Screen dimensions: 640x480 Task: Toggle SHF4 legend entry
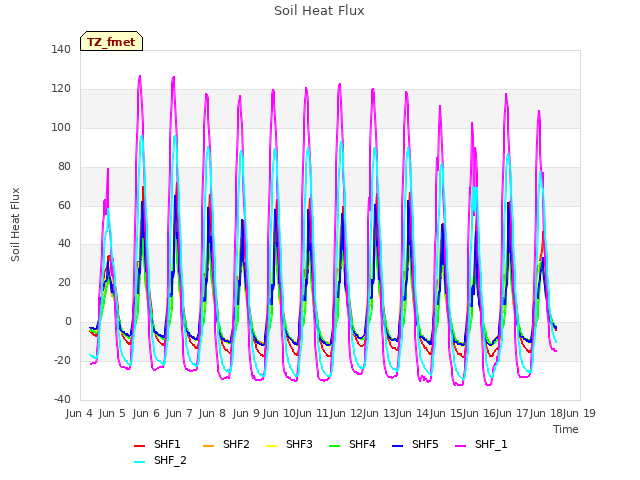tap(352, 444)
